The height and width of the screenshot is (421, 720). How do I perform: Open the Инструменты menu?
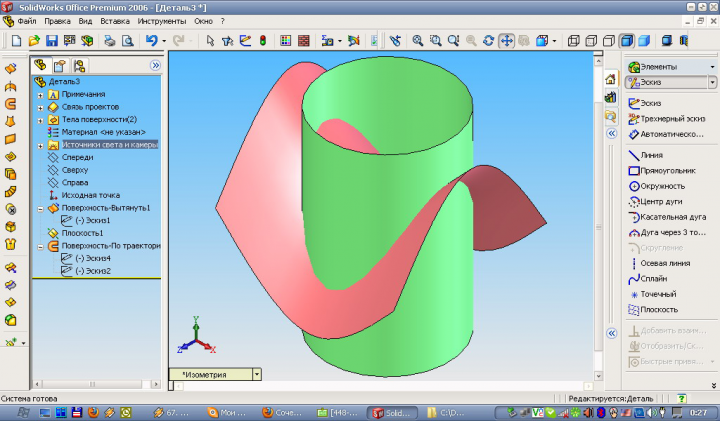162,21
